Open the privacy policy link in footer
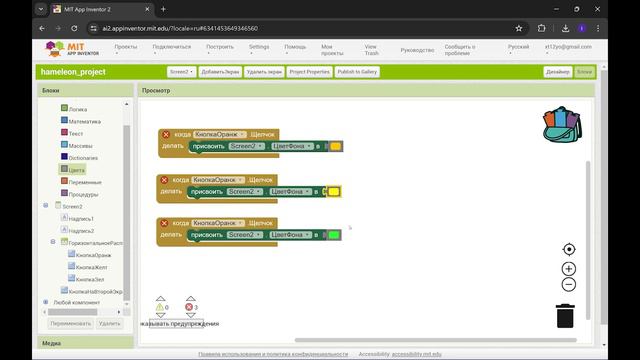This screenshot has height=360, width=640. pos(273,354)
